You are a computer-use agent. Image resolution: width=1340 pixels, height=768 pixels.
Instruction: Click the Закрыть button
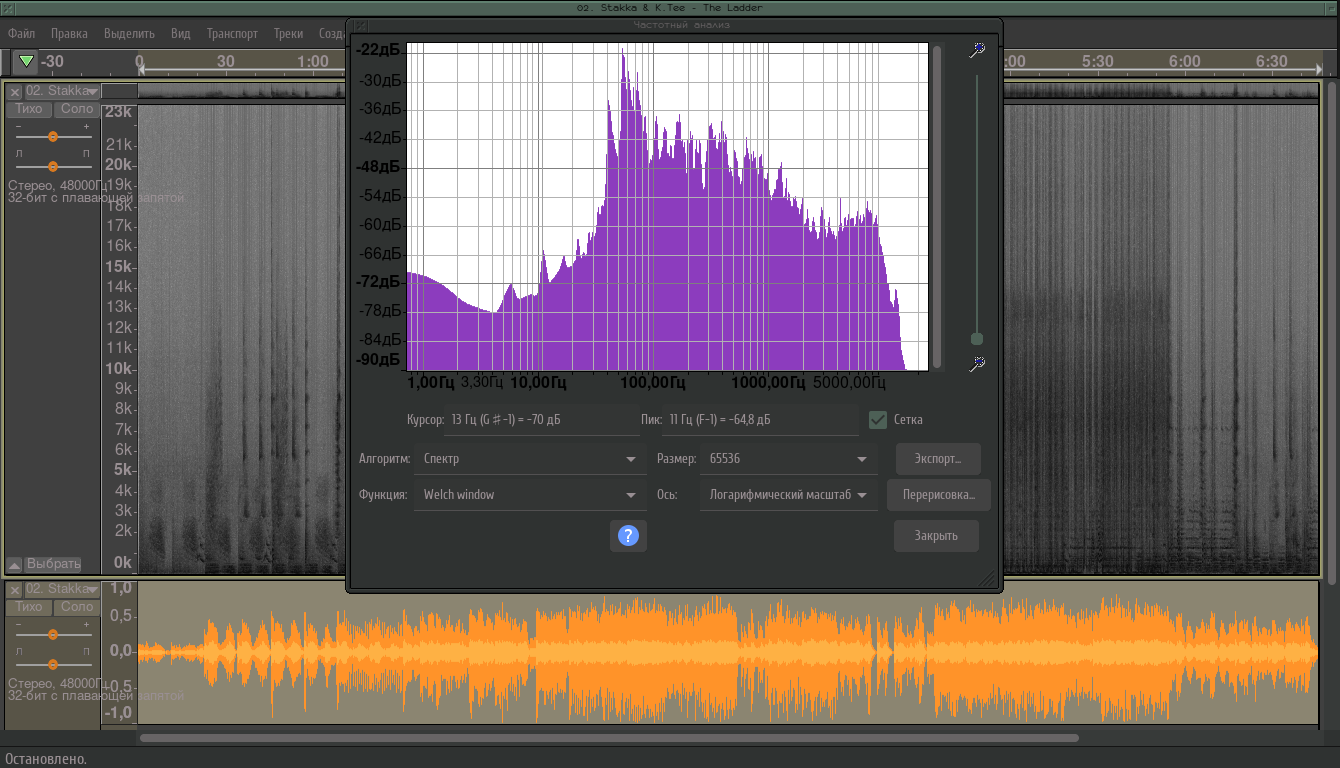click(936, 536)
